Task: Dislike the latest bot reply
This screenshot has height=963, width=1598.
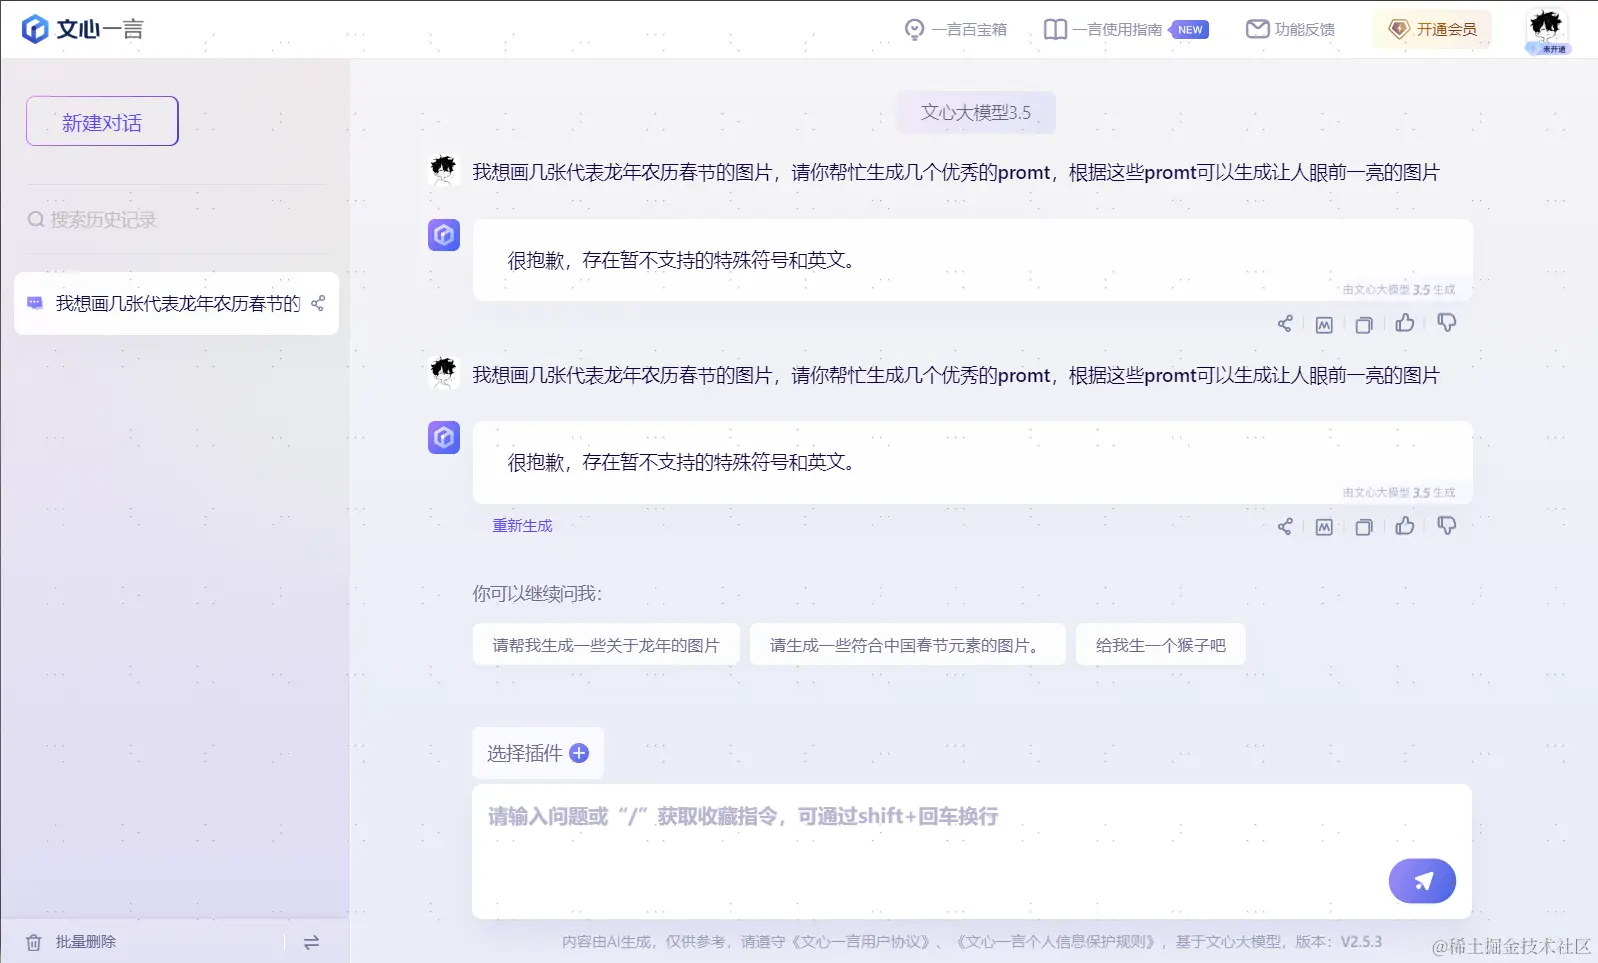Action: tap(1446, 526)
